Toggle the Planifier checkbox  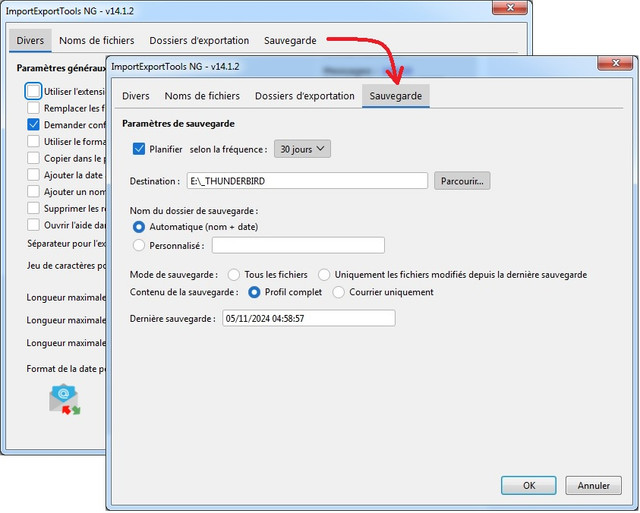coord(139,149)
